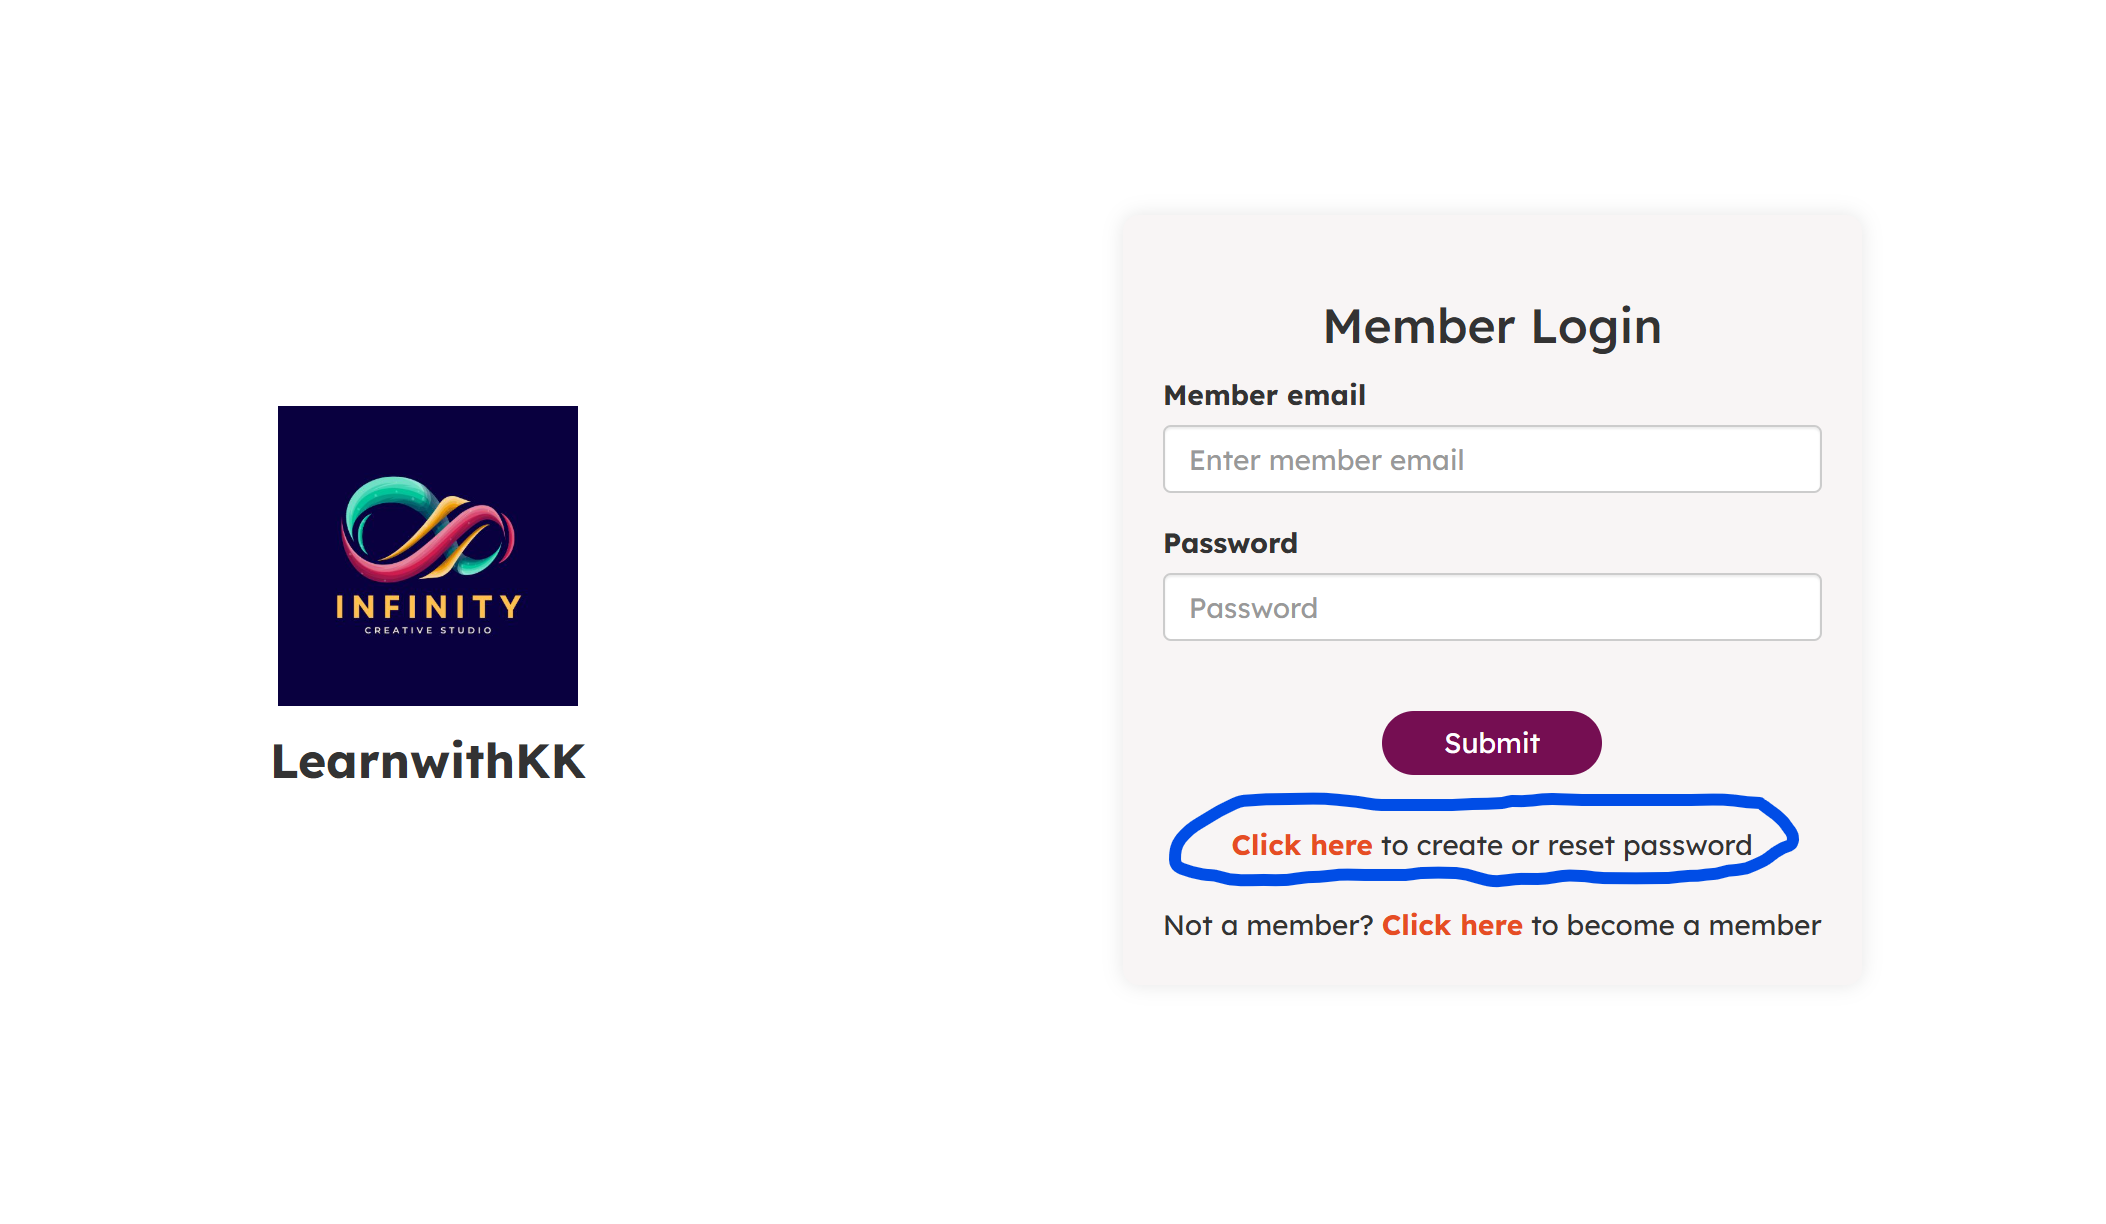Click the Infinity Creative Studio logo image
This screenshot has height=1224, width=2106.
[x=428, y=556]
